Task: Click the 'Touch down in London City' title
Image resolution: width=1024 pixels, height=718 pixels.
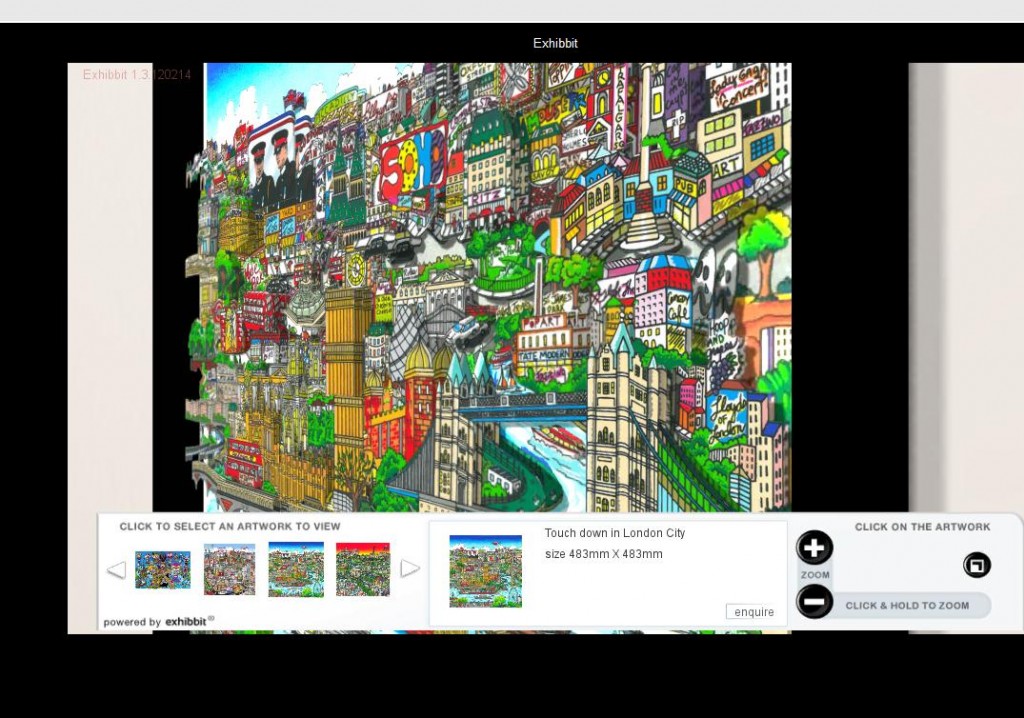Action: click(615, 533)
